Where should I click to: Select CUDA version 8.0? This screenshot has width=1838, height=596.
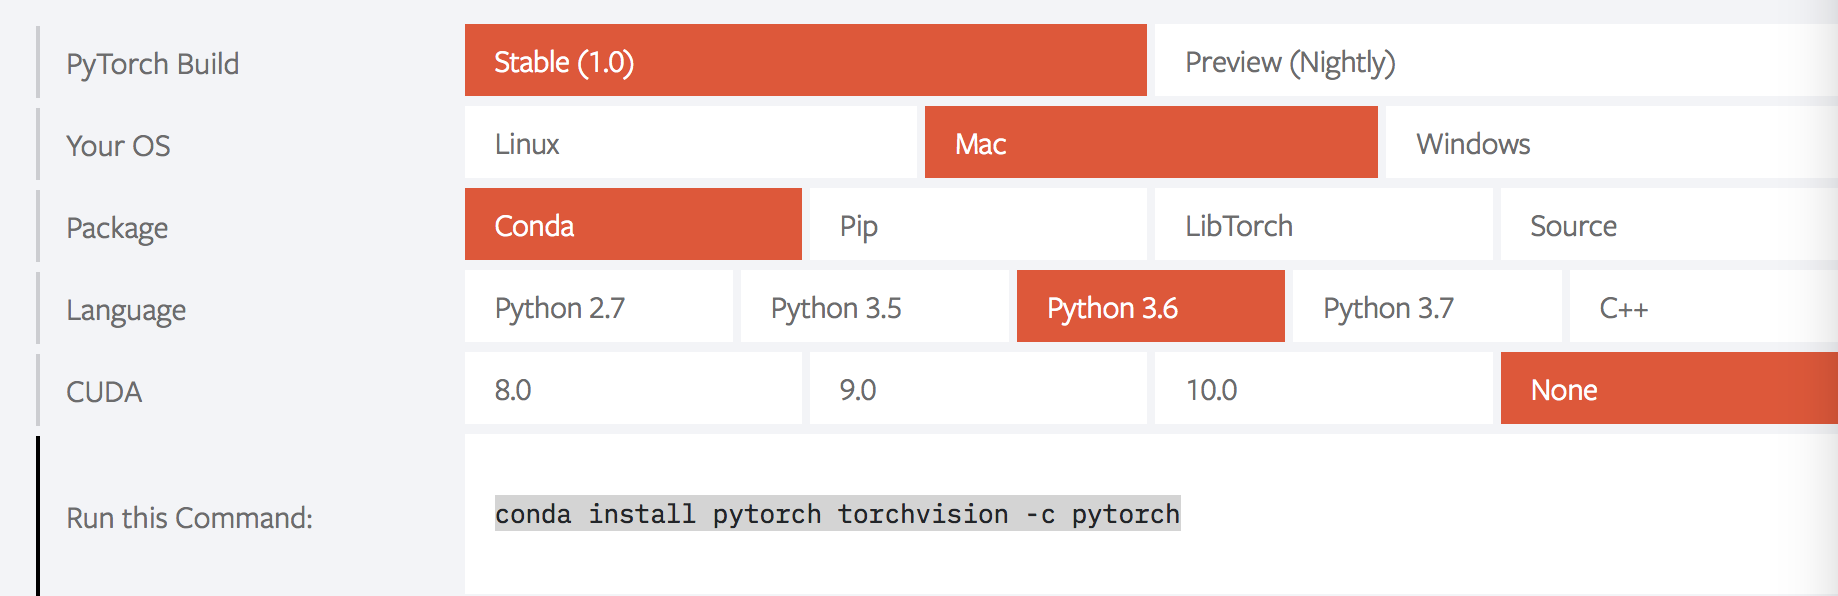pyautogui.click(x=633, y=388)
